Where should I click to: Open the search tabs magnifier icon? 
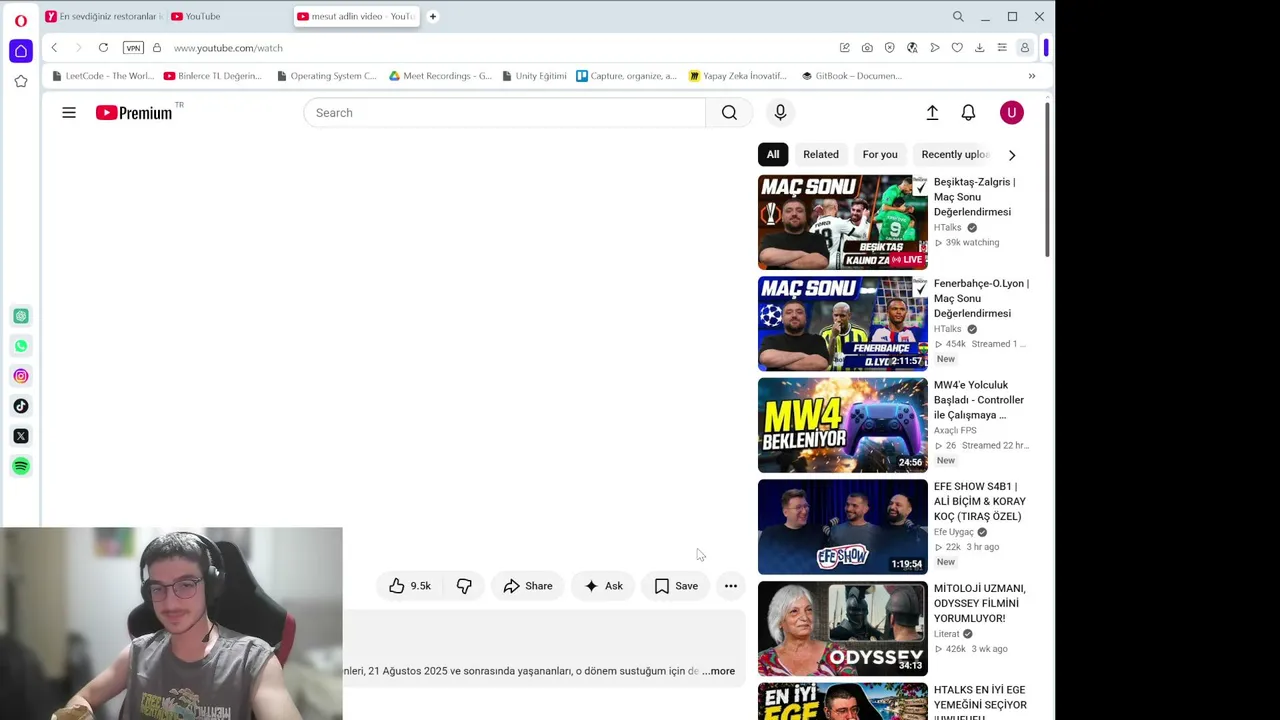coord(958,16)
